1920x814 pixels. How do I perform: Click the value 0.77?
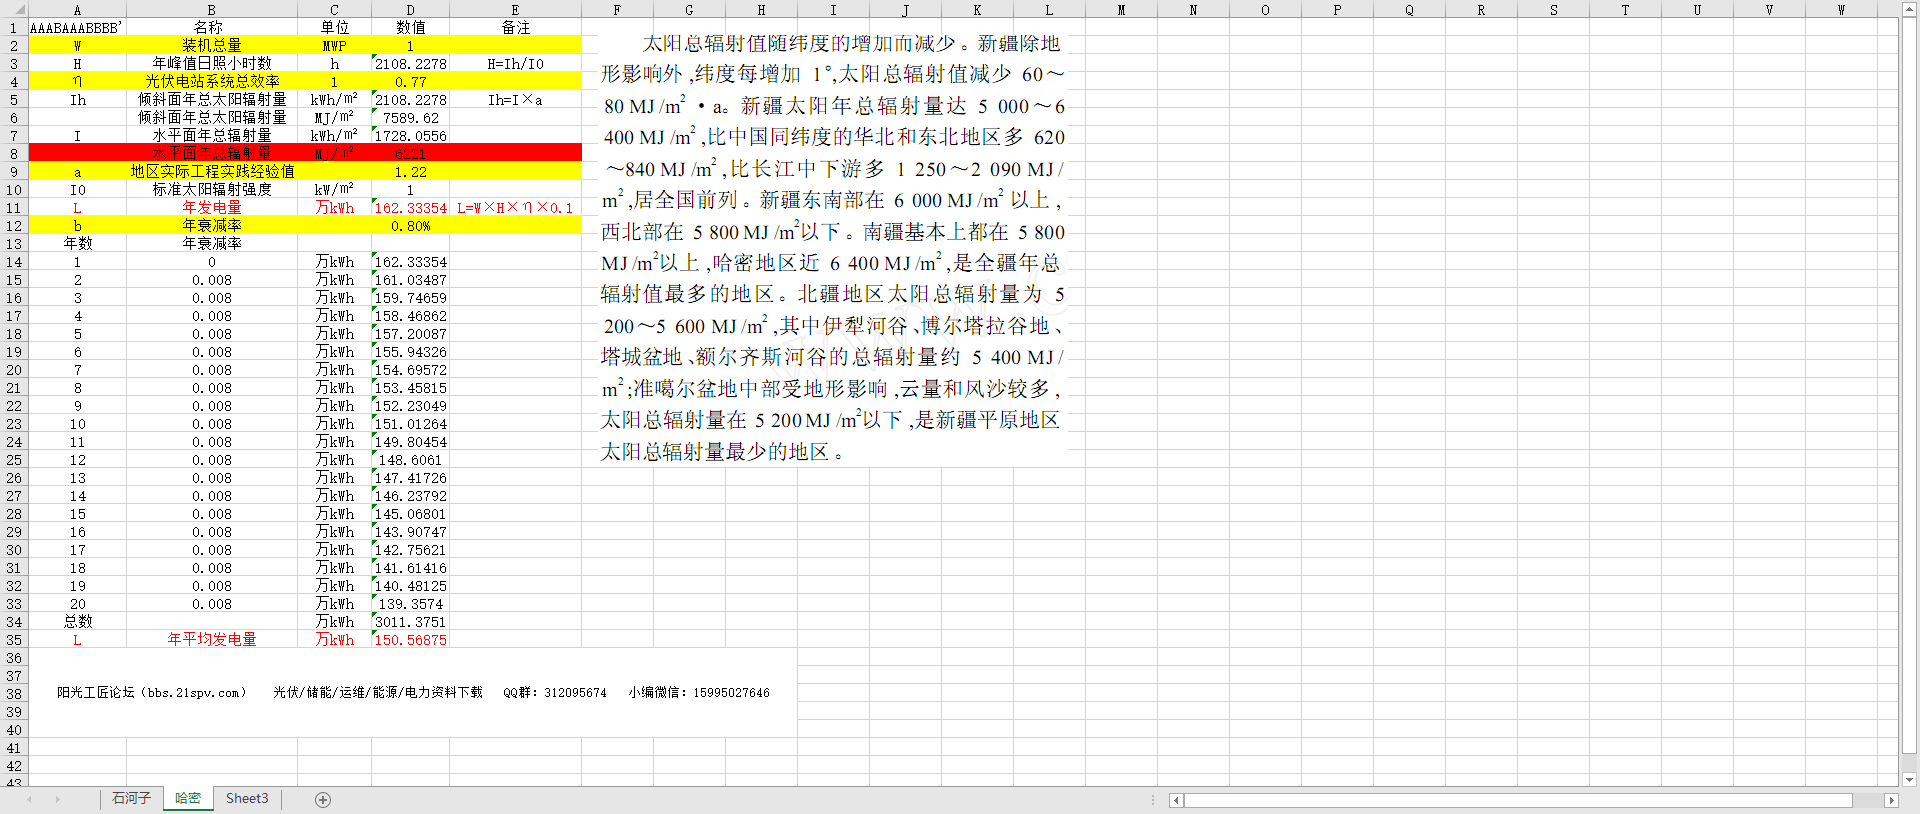[410, 82]
